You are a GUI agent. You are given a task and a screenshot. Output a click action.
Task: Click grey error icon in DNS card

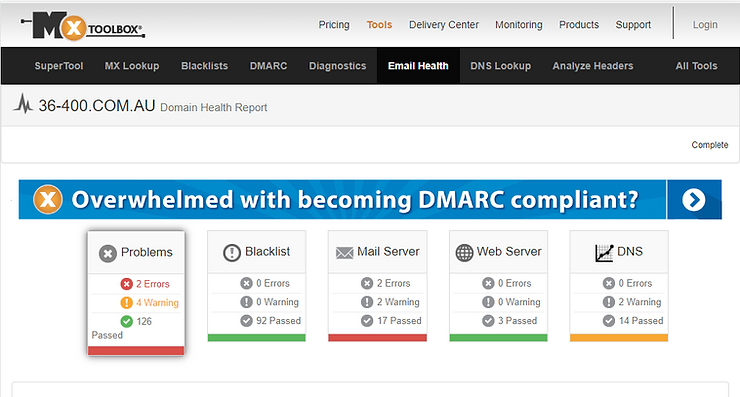pos(609,283)
